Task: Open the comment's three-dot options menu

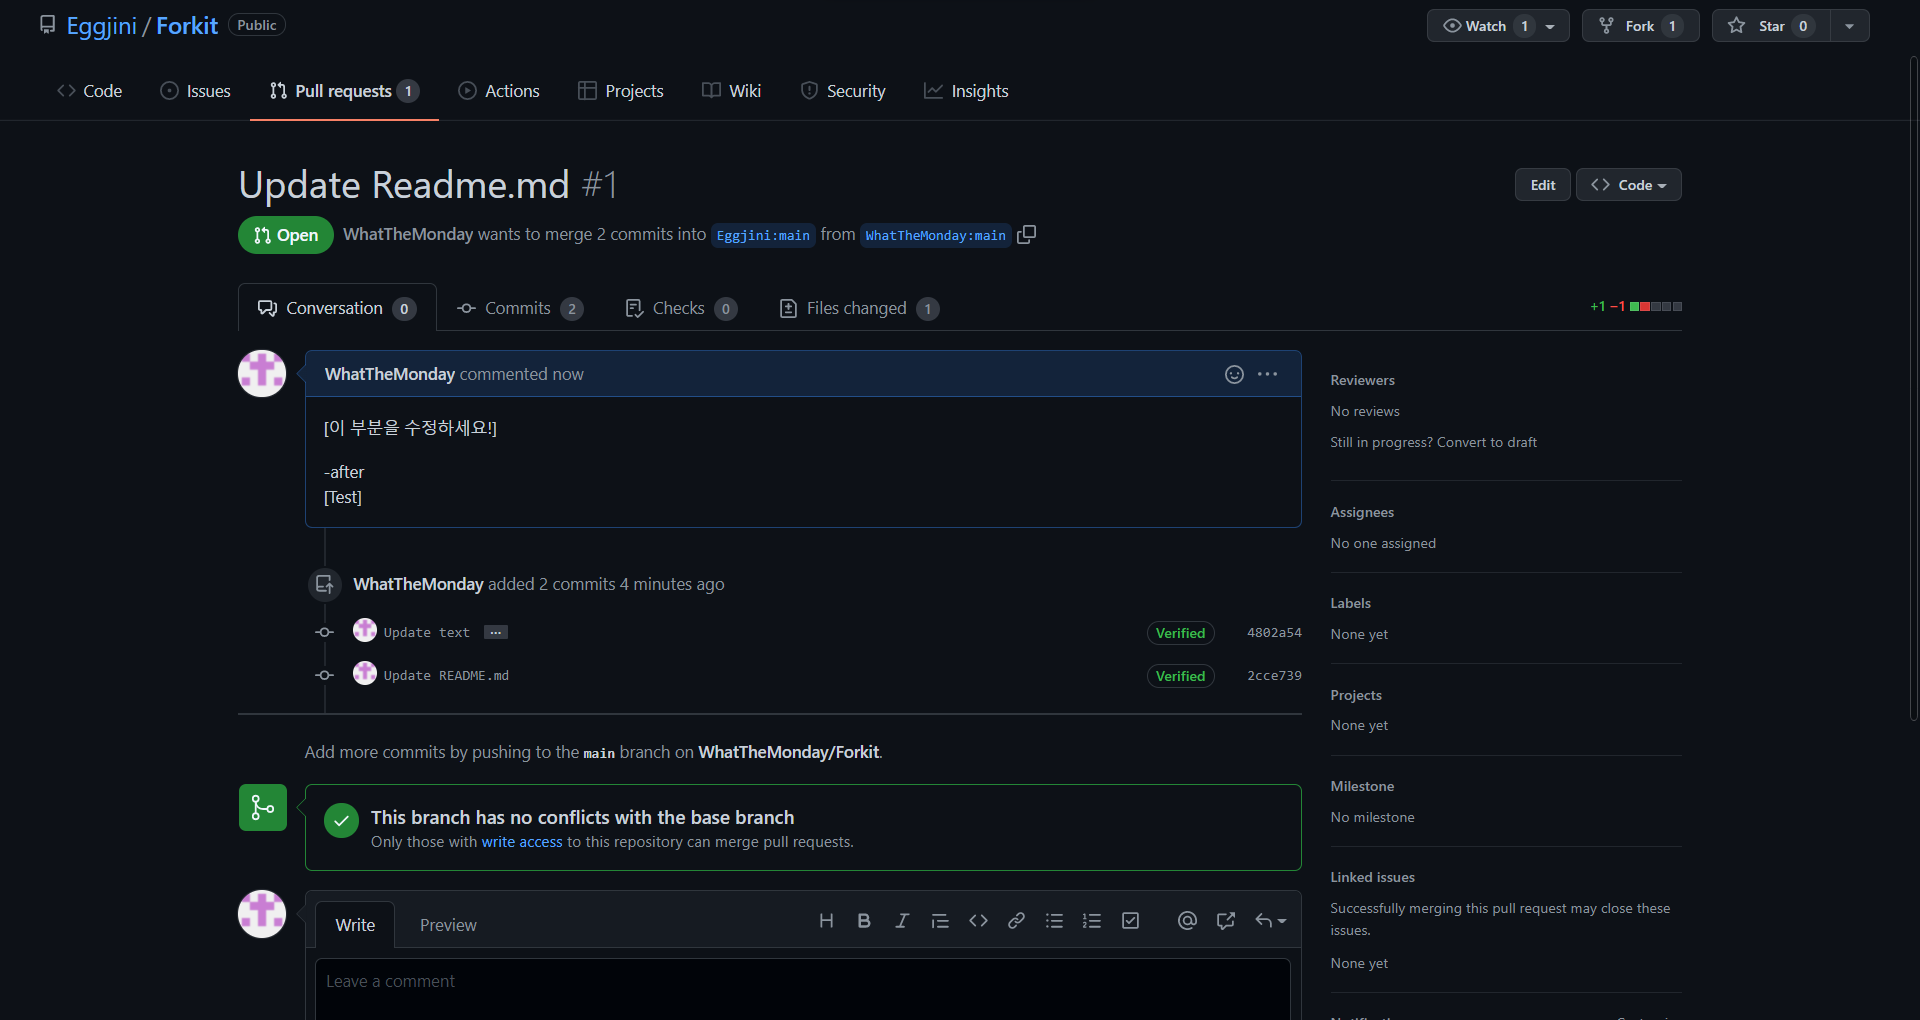Action: coord(1268,374)
